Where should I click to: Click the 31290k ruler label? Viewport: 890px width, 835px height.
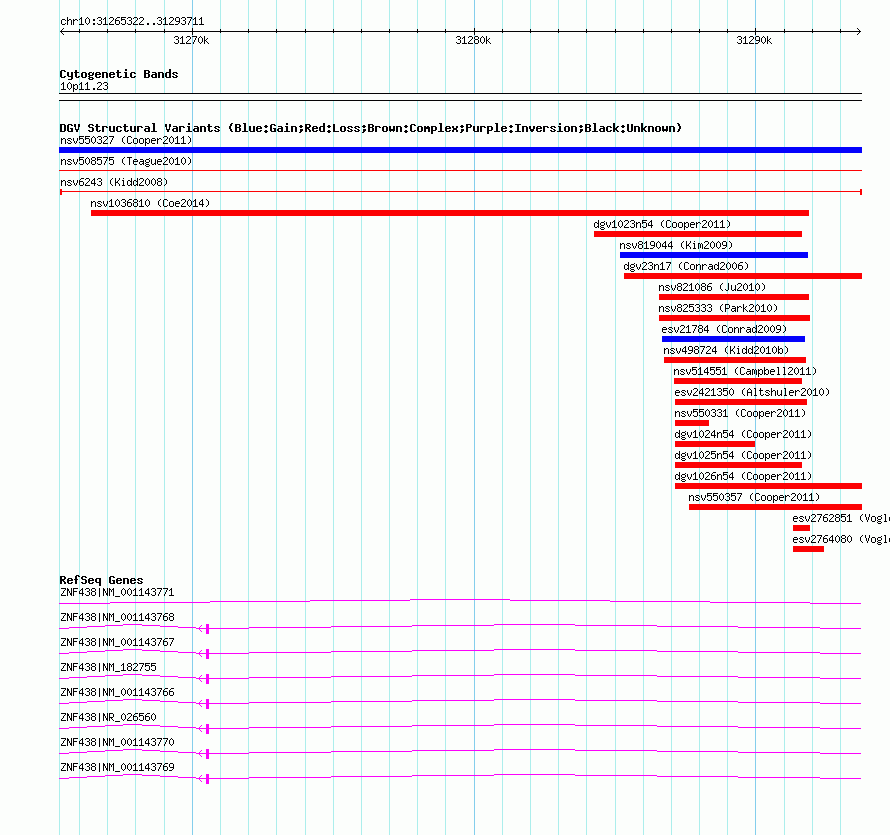[754, 41]
